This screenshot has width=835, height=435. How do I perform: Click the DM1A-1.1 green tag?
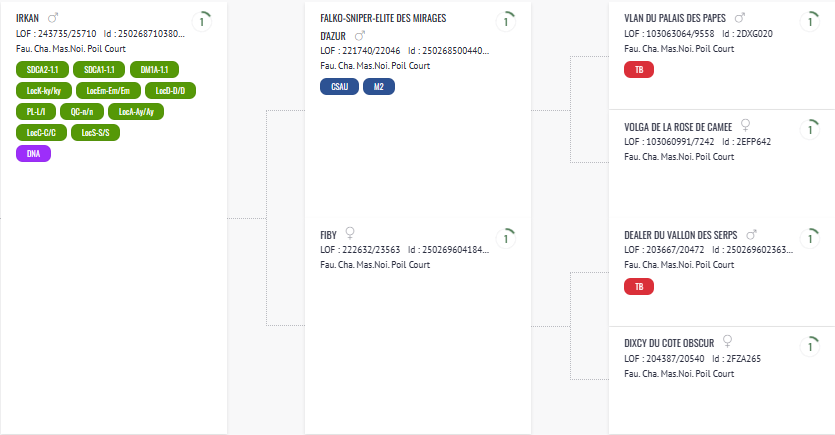click(154, 70)
